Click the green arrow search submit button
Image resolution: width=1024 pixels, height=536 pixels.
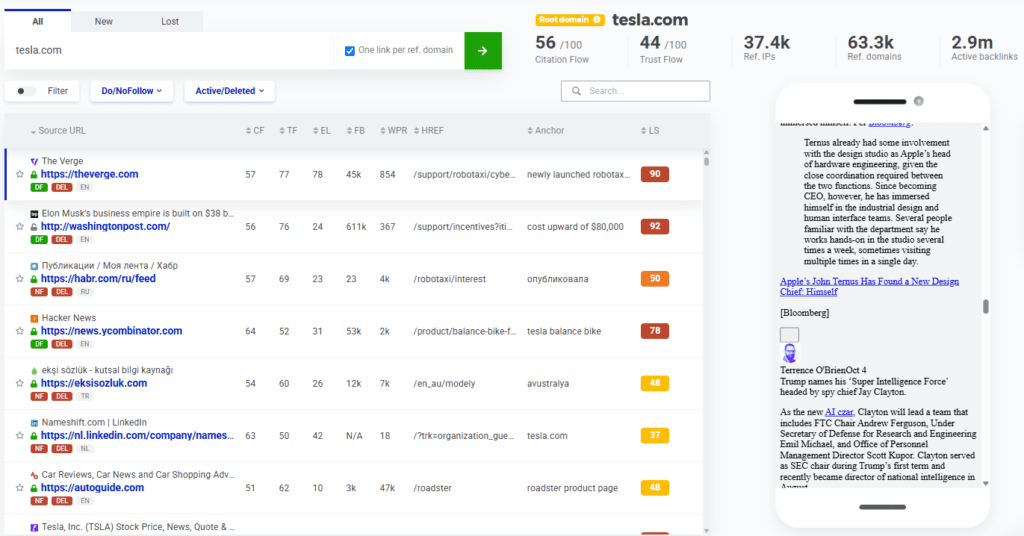click(483, 50)
